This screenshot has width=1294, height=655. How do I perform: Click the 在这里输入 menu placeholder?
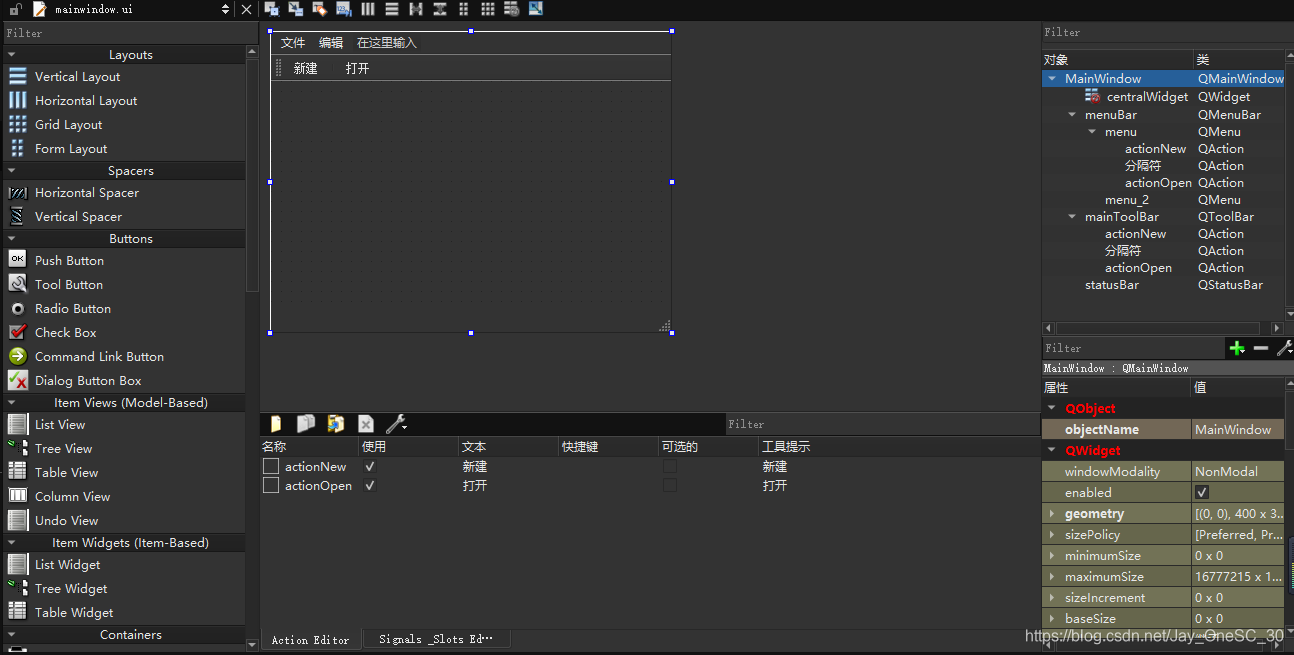[x=387, y=42]
